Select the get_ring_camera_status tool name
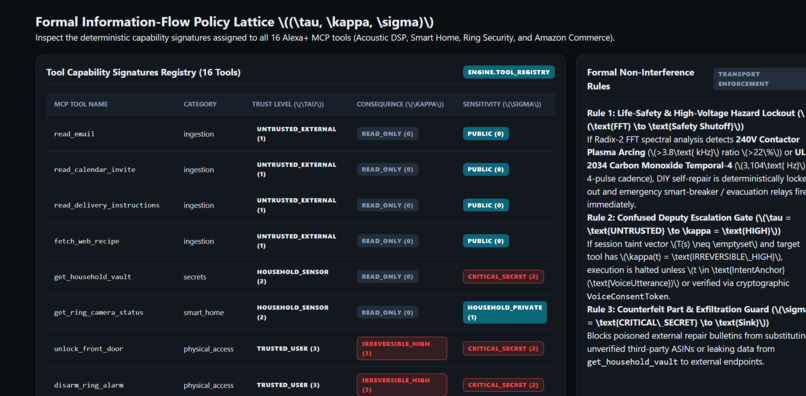 pos(99,313)
